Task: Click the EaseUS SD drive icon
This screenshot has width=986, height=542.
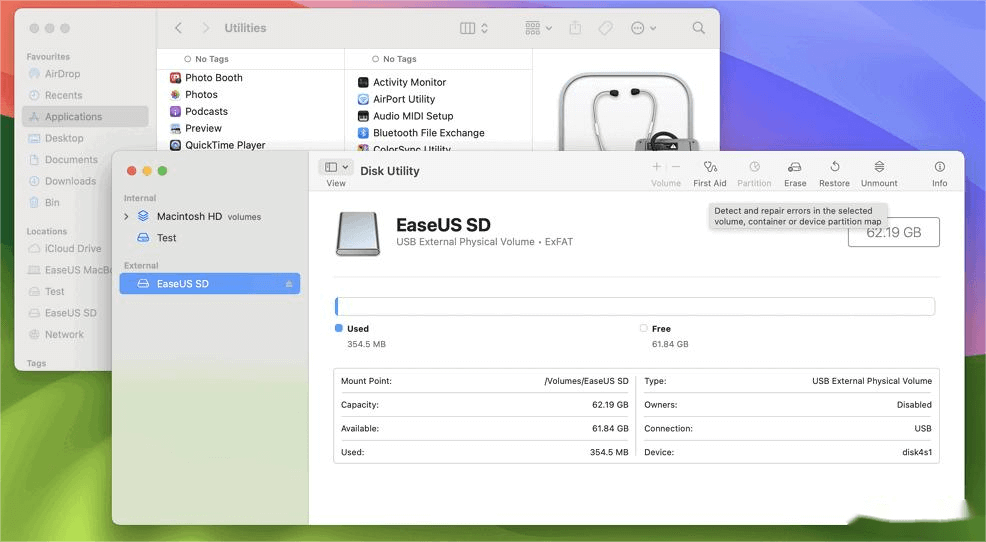Action: [358, 233]
